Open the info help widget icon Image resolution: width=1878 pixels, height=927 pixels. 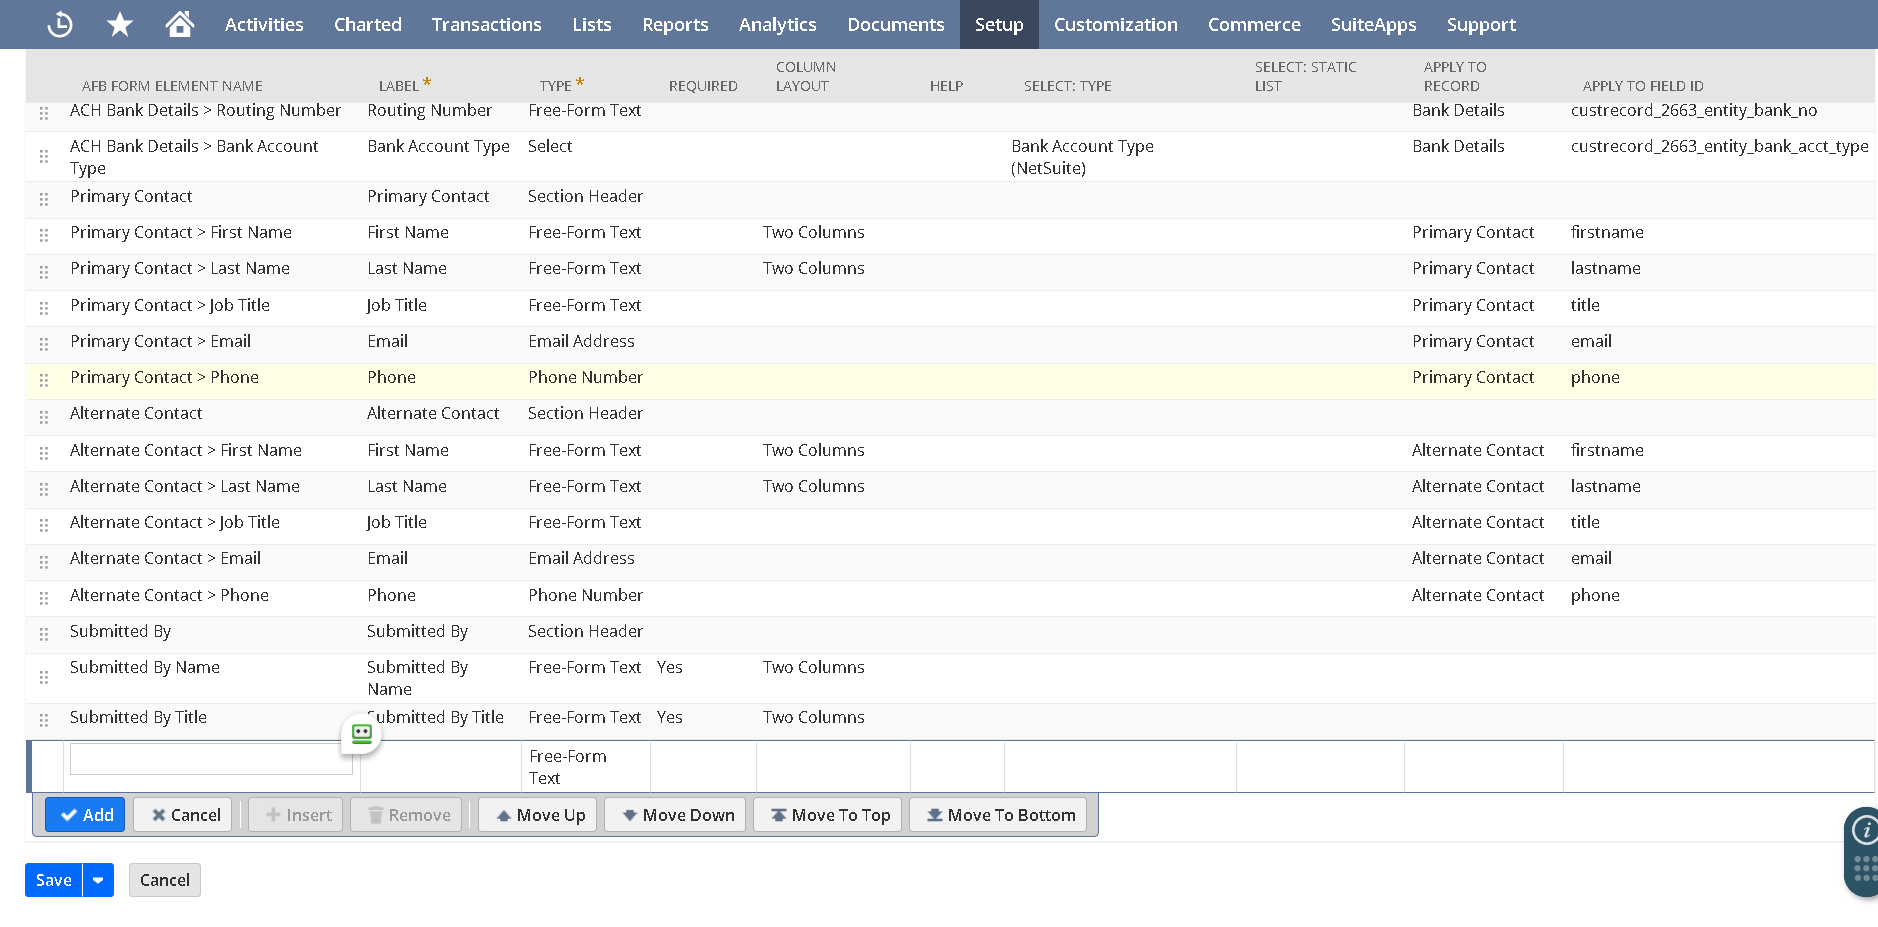click(1865, 830)
